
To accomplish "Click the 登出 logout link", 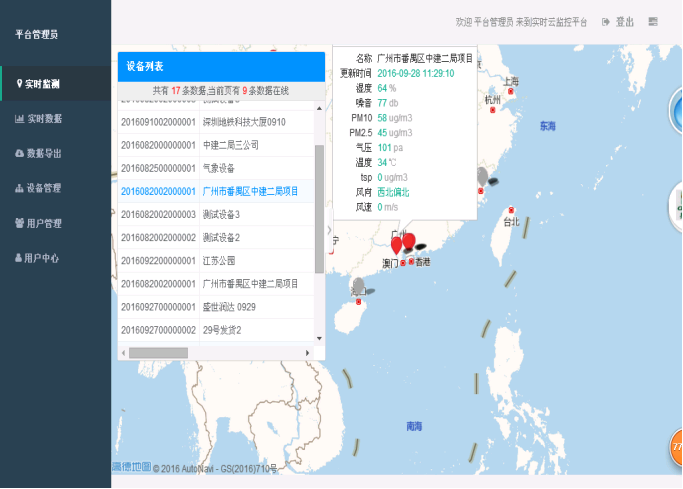I will 619,22.
